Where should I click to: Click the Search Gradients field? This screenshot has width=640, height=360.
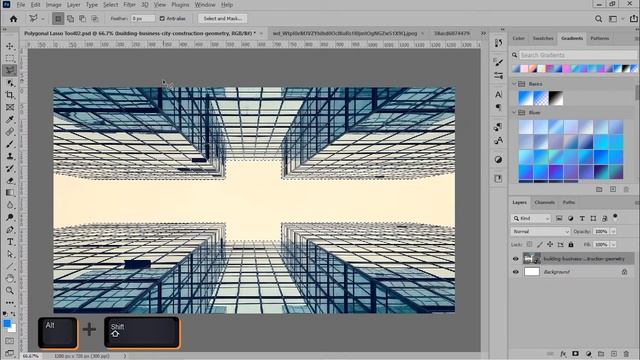[x=577, y=55]
